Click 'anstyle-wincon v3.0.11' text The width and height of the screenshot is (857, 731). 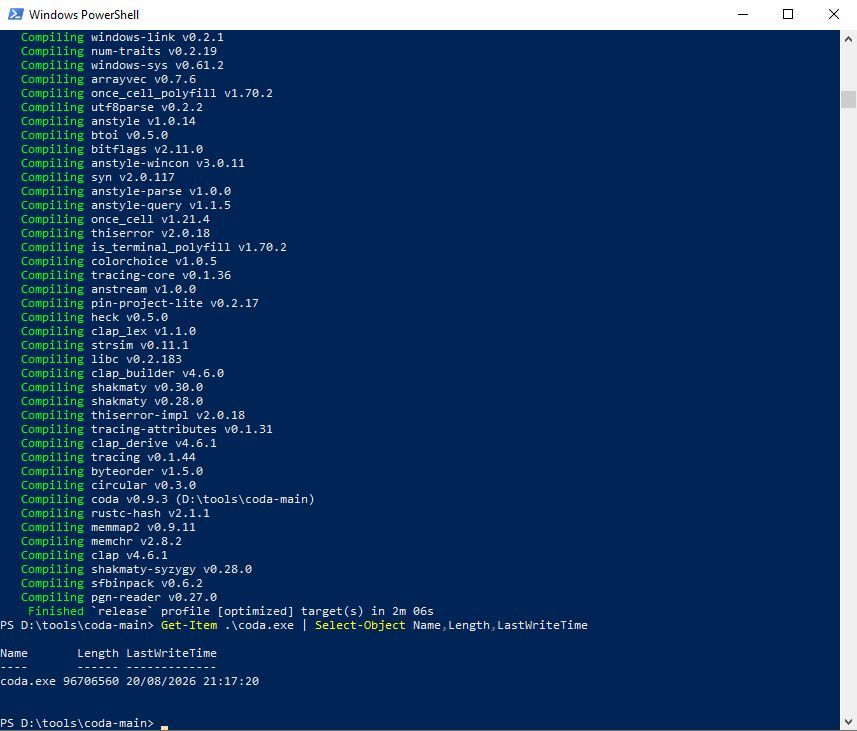click(x=168, y=163)
